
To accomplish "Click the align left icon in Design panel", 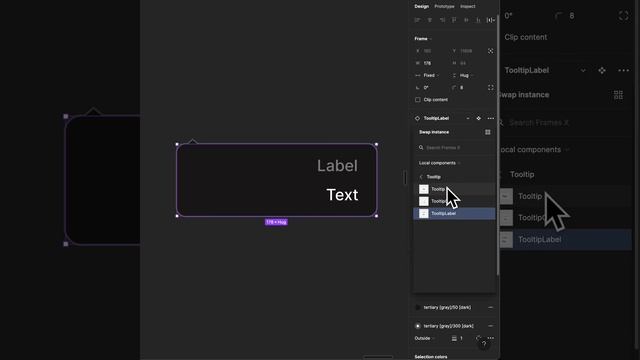I will tap(417, 20).
